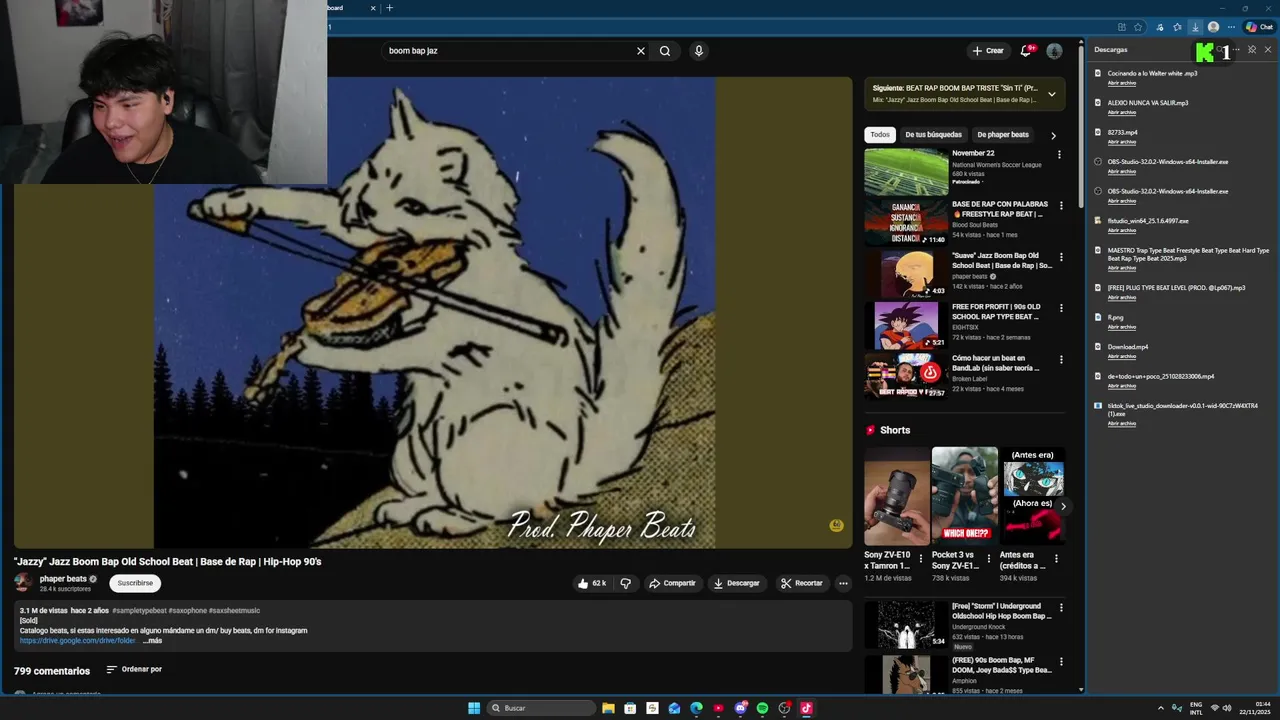Open volume control in system tray
Image resolution: width=1280 pixels, height=720 pixels.
click(1227, 708)
